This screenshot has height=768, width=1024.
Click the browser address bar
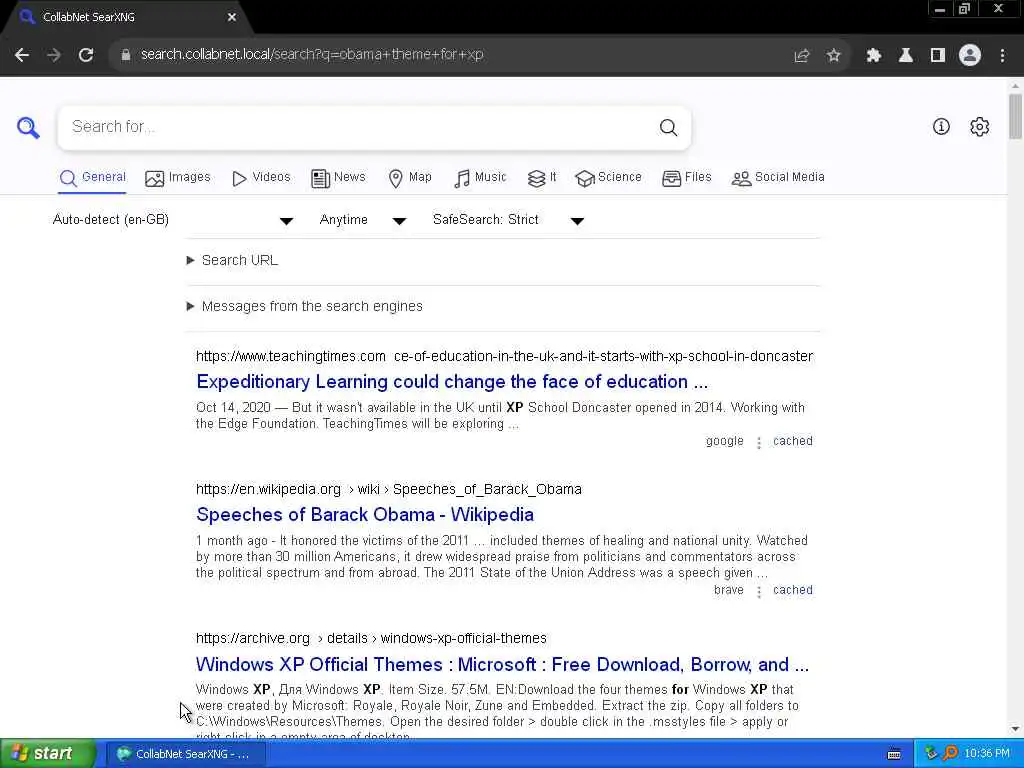457,55
